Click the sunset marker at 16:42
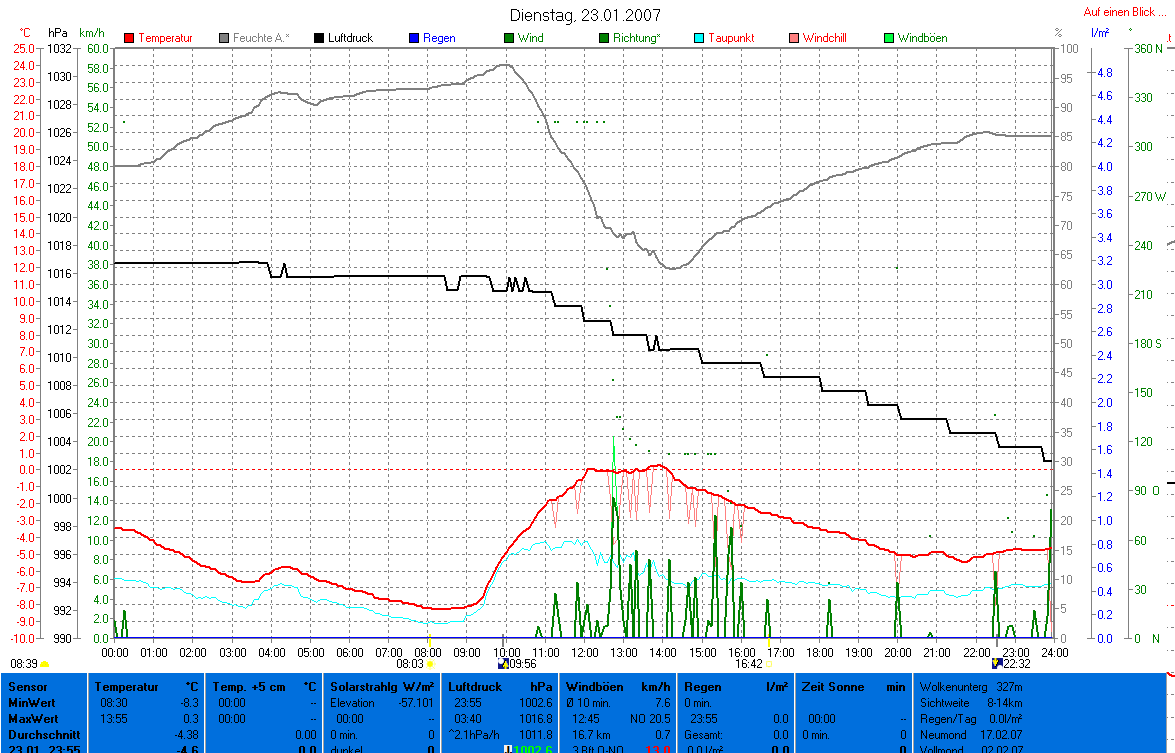This screenshot has height=753, width=1175. (x=768, y=663)
